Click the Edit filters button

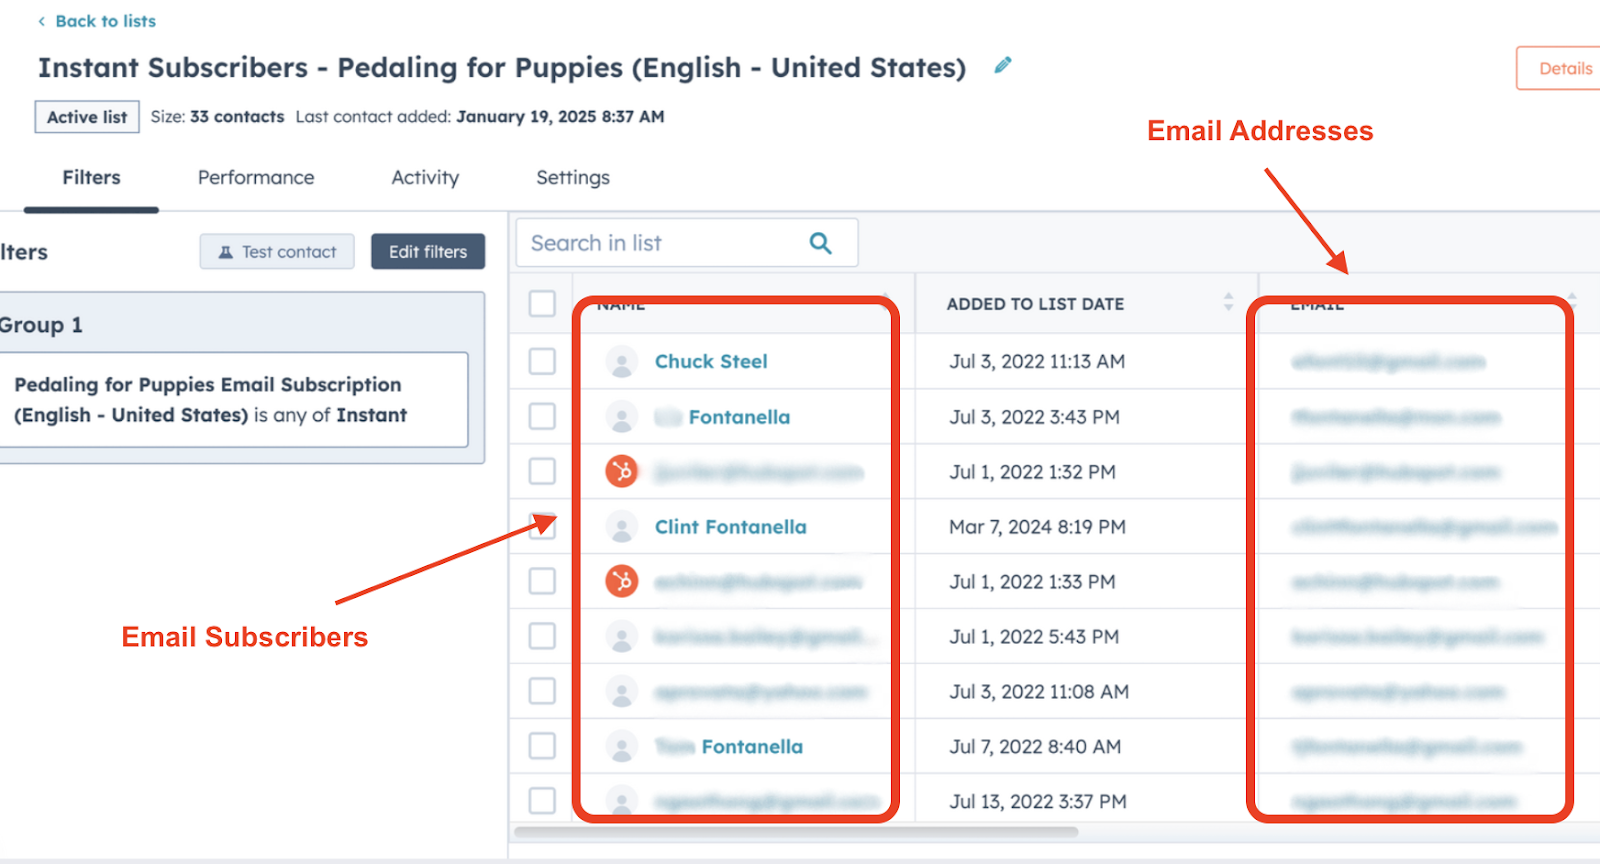(x=428, y=252)
